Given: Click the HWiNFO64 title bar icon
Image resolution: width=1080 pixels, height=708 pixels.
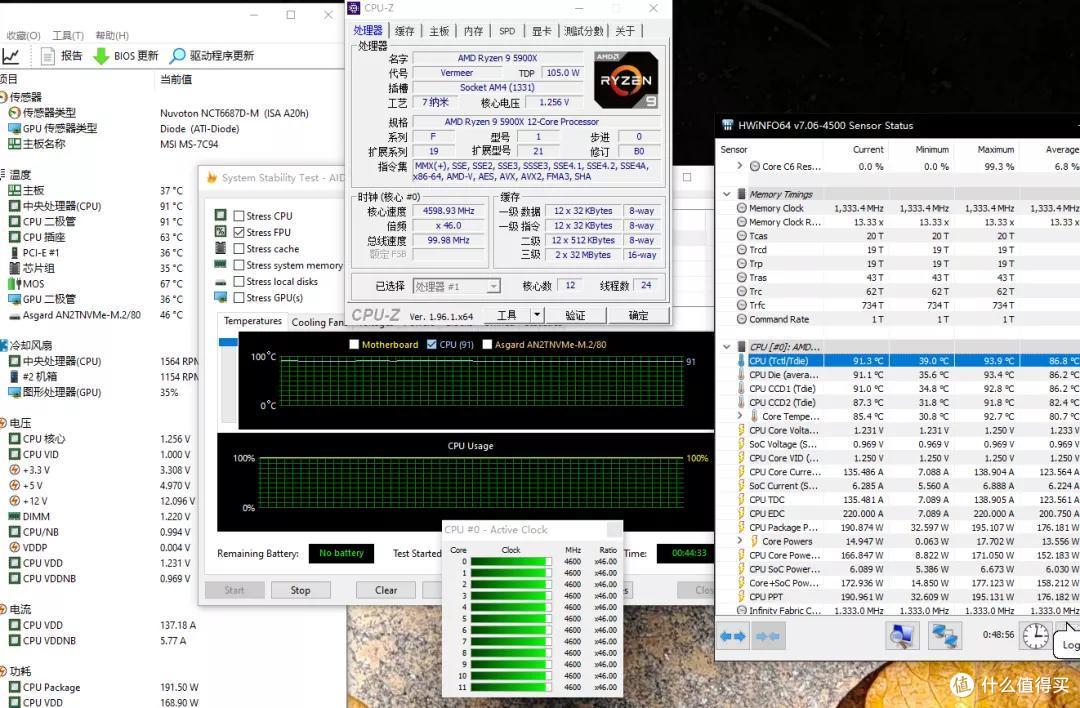Looking at the screenshot, I should click(x=727, y=125).
